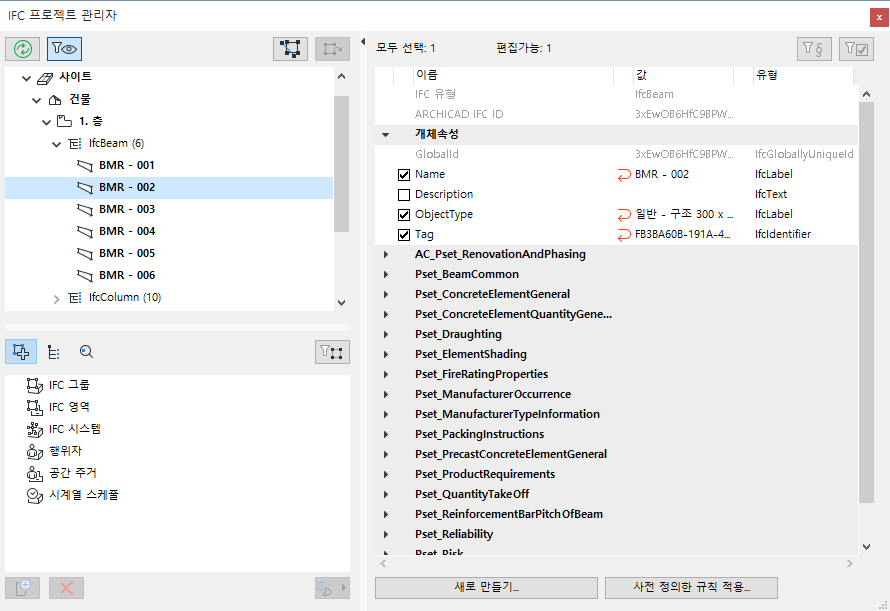Collapse the 1. 층 story node
The width and height of the screenshot is (890, 611).
47,122
